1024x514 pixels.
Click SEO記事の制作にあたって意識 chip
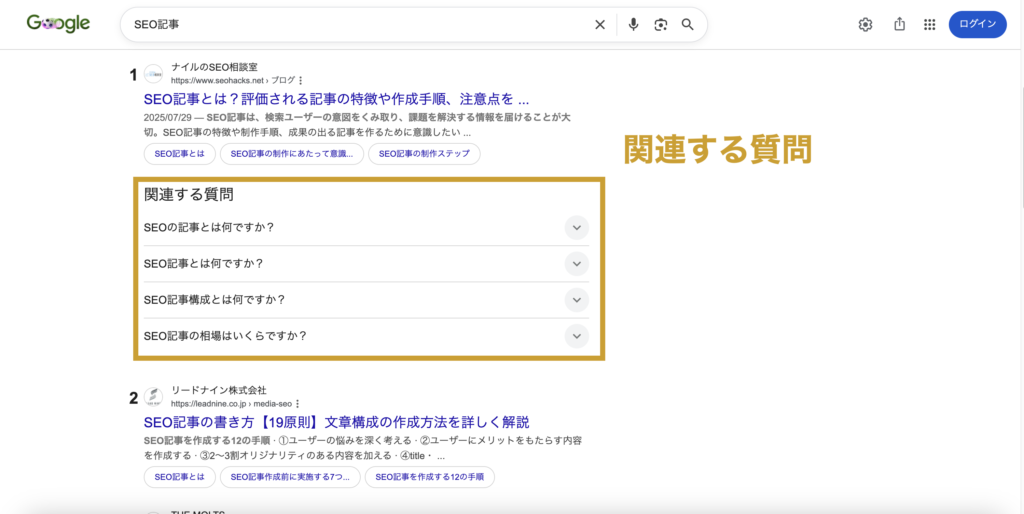tap(292, 154)
